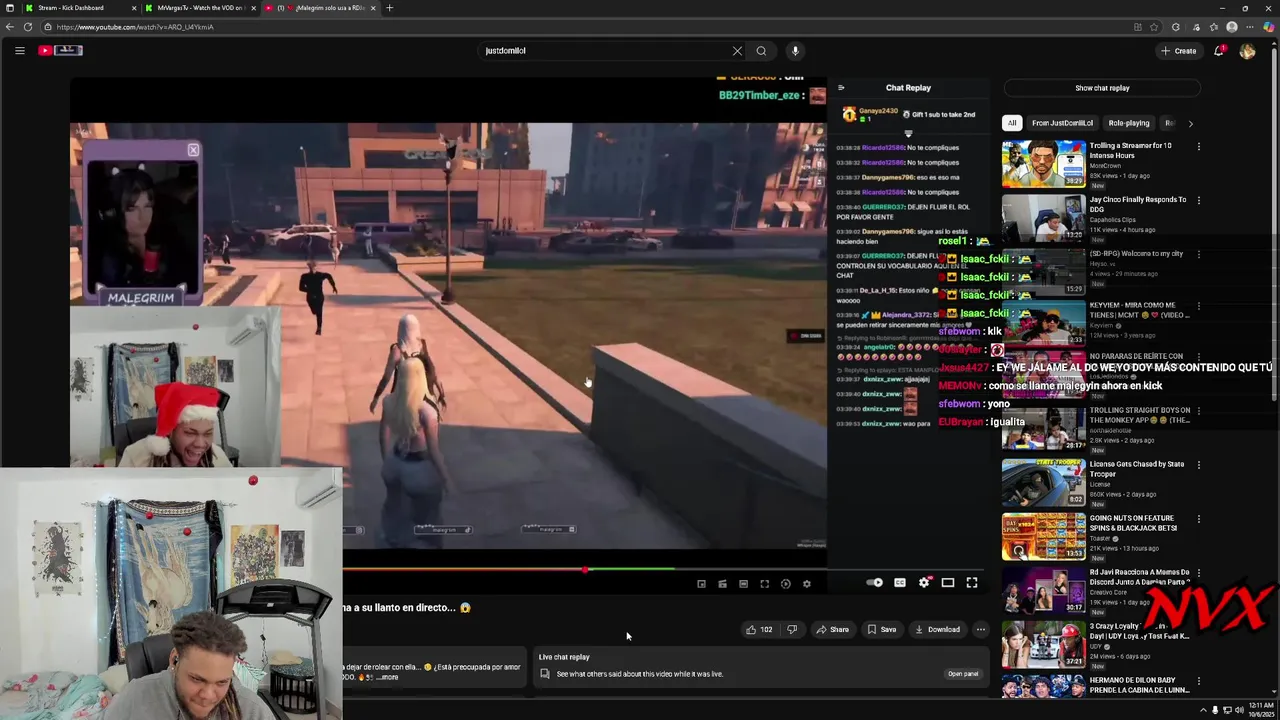
Task: Click the search magnifier button
Action: point(761,51)
